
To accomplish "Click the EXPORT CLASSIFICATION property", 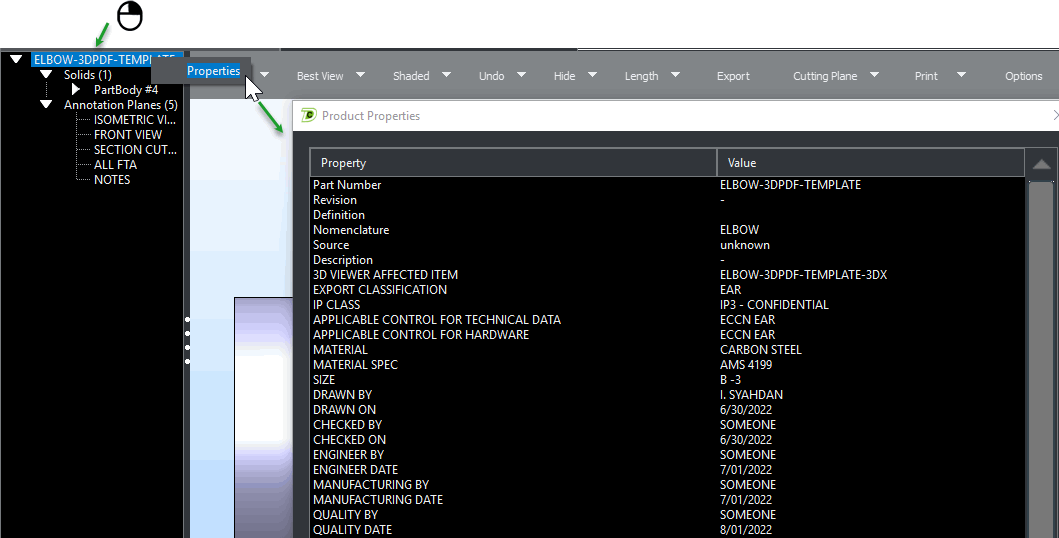I will (x=380, y=289).
